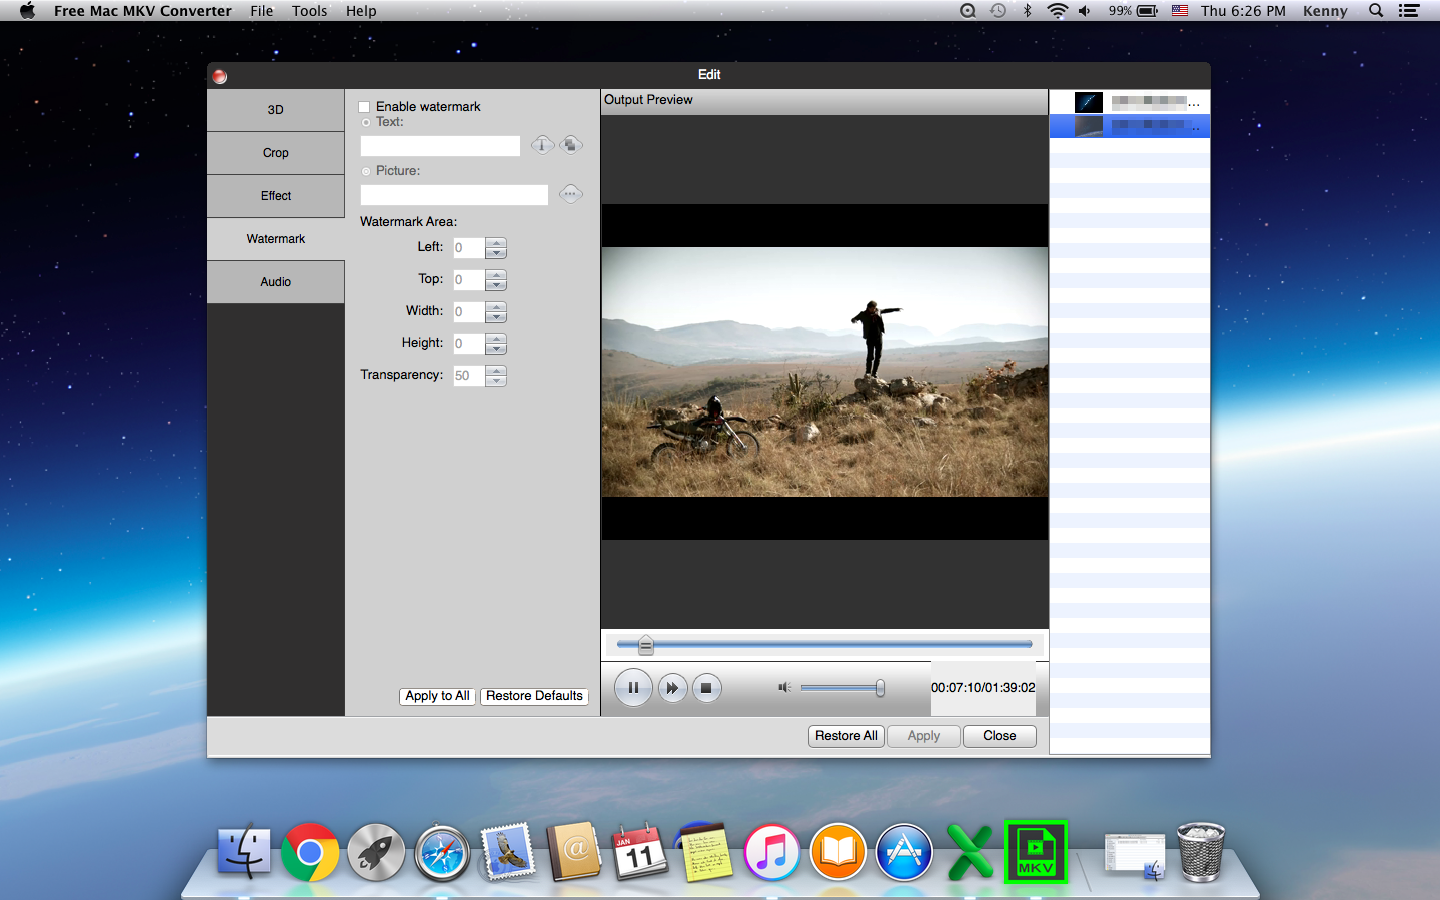This screenshot has width=1440, height=900.
Task: Click the Close button
Action: coord(1000,736)
